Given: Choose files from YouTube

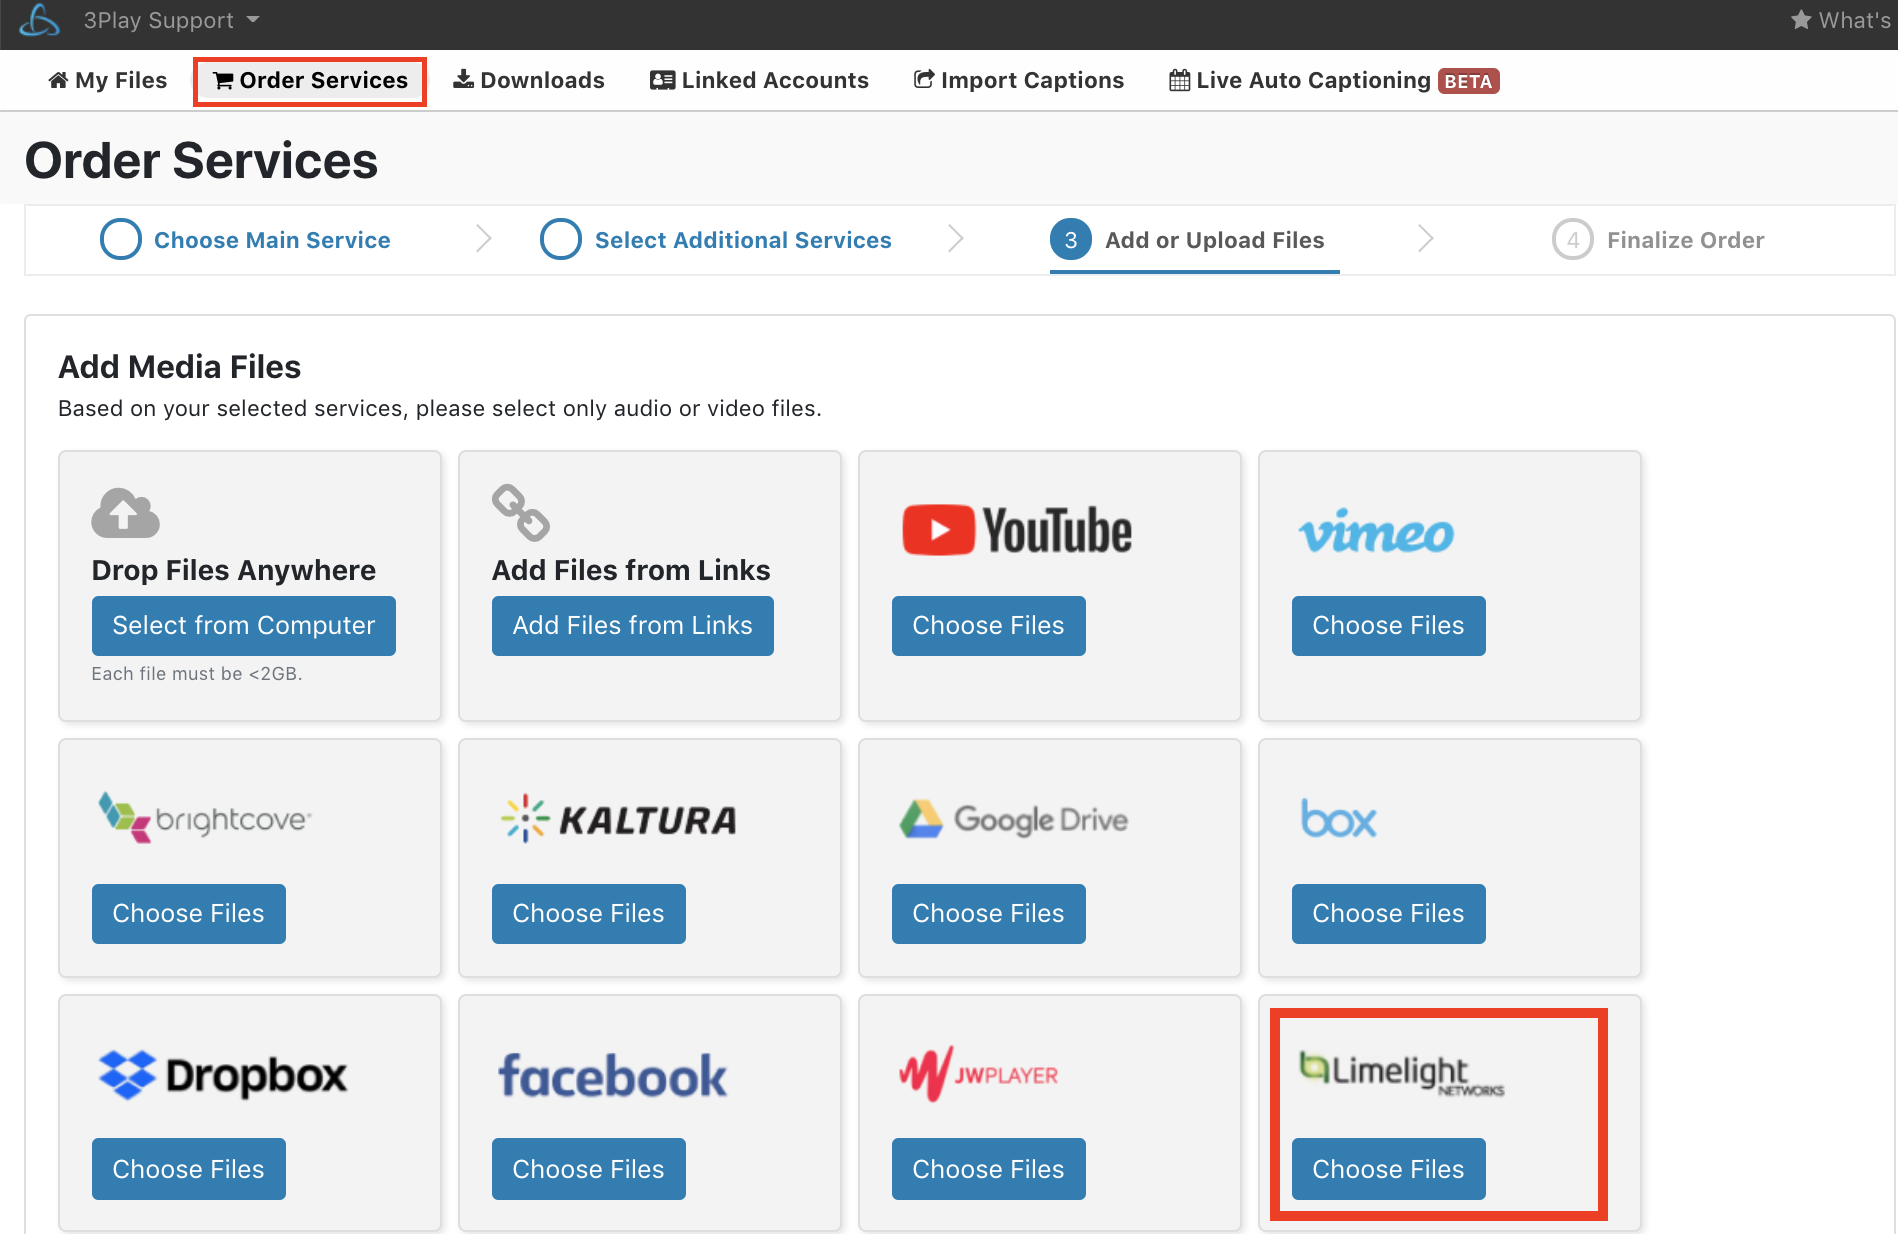Looking at the screenshot, I should tap(989, 626).
